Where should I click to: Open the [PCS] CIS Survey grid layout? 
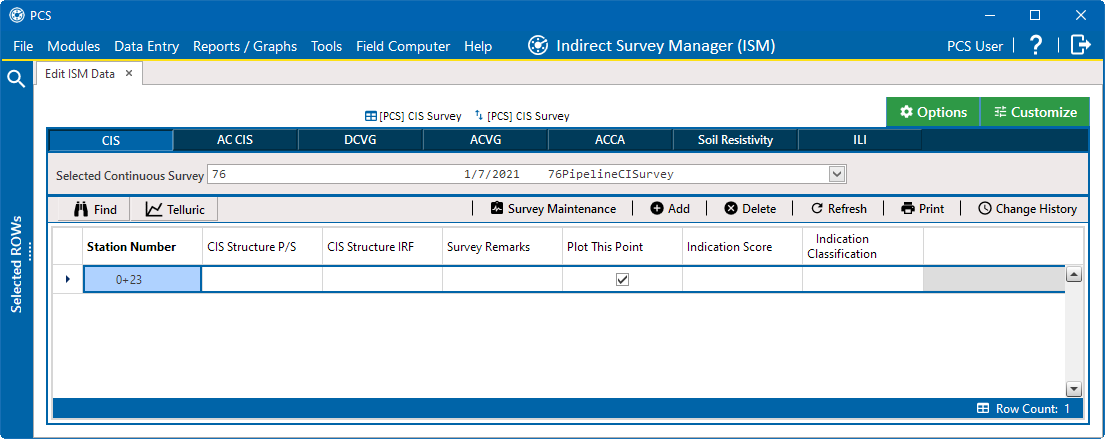coord(413,116)
